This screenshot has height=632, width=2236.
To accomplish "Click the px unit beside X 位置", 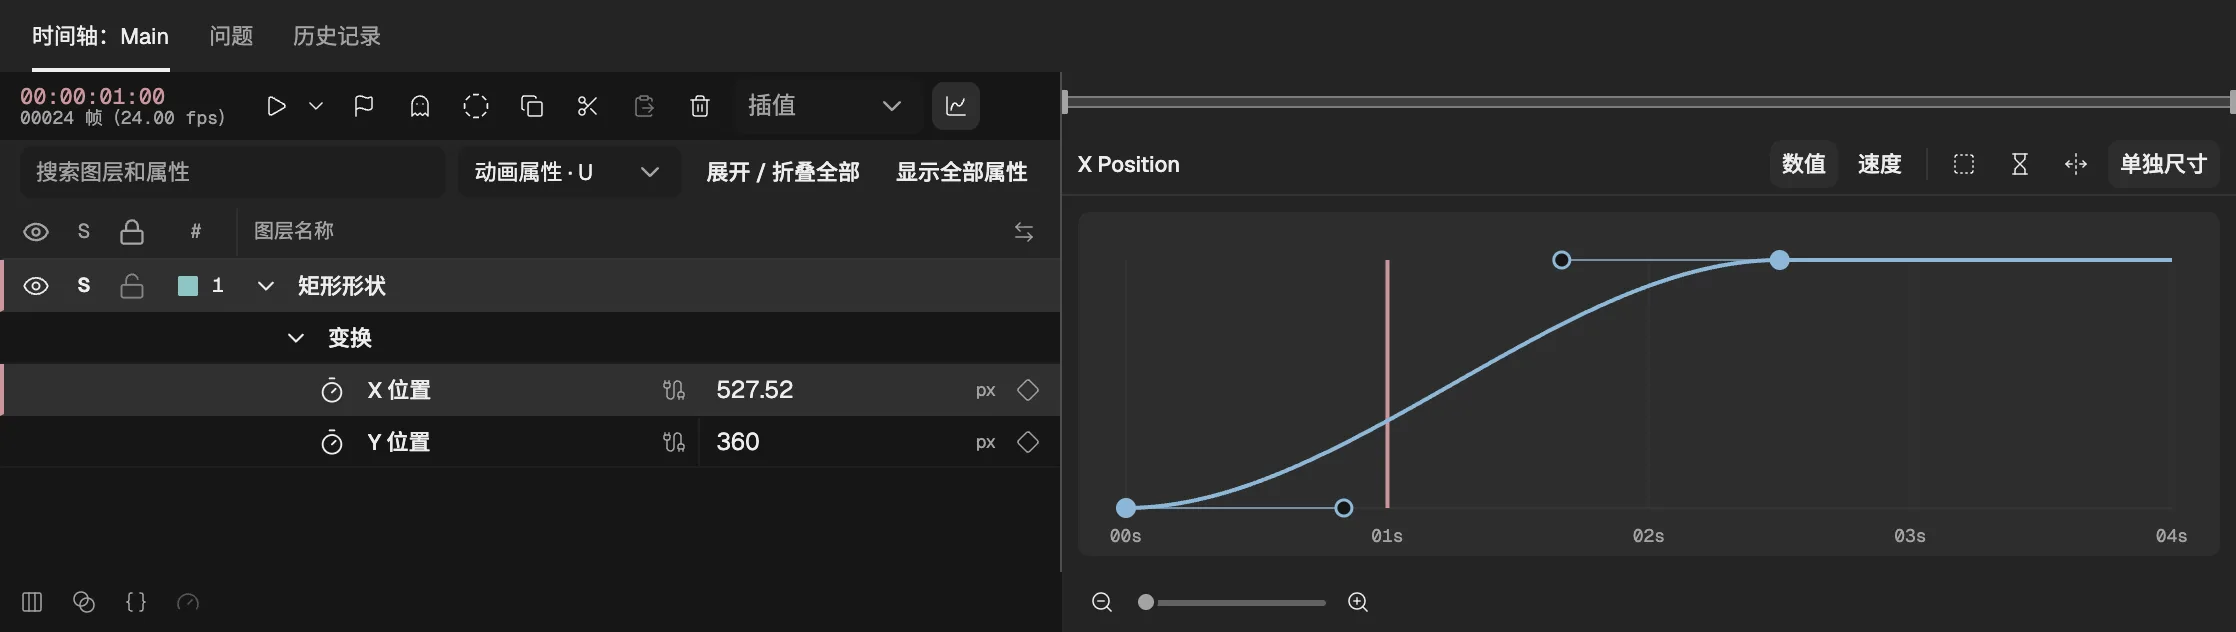I will (x=986, y=390).
